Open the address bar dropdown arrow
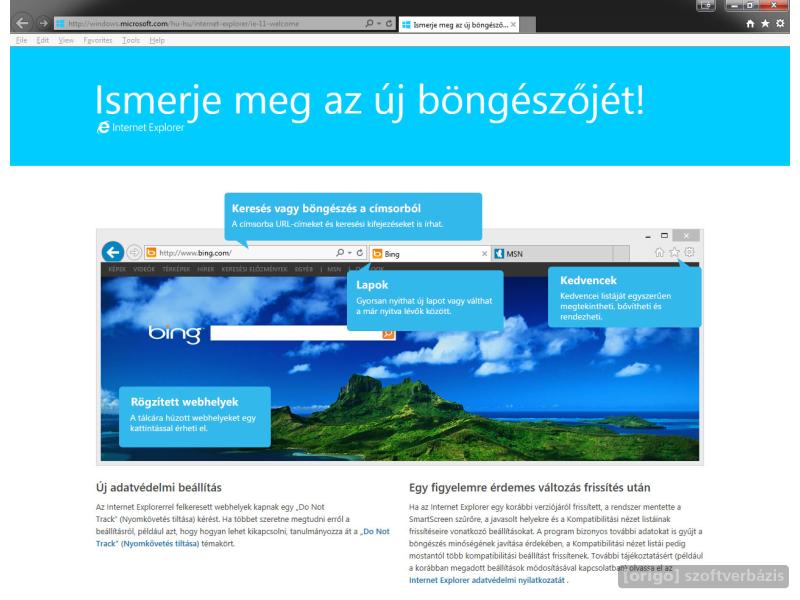Image resolution: width=800 pixels, height=600 pixels. [379, 23]
